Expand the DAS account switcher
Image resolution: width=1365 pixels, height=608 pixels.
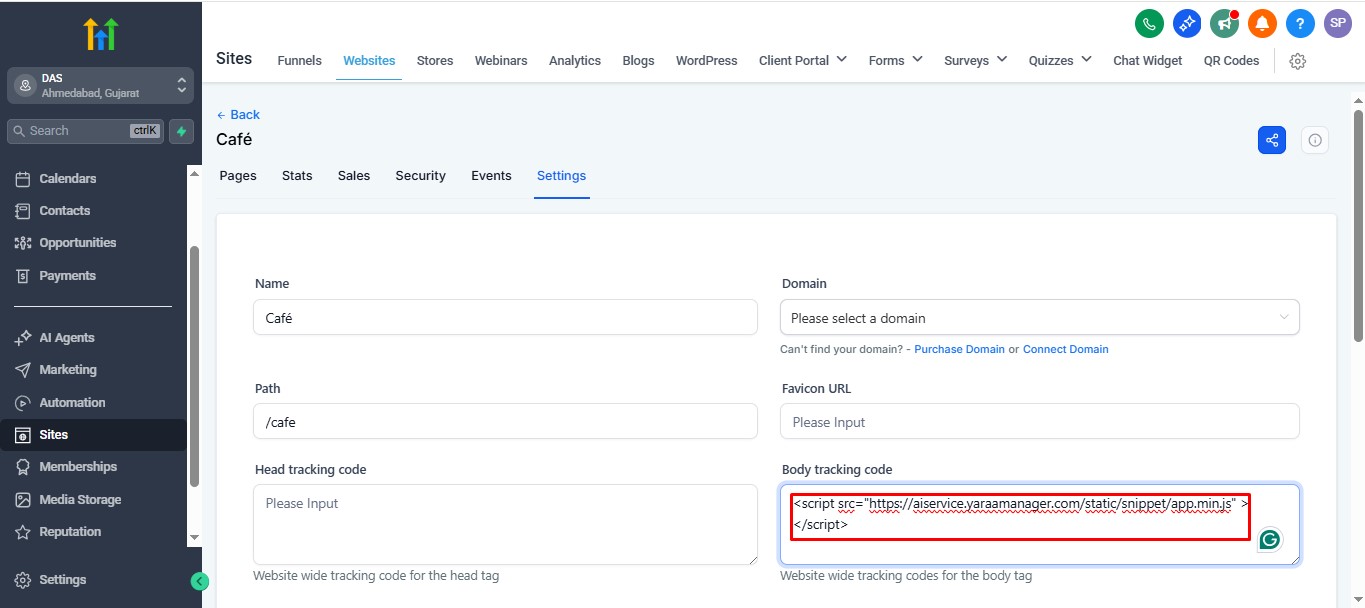tap(101, 86)
